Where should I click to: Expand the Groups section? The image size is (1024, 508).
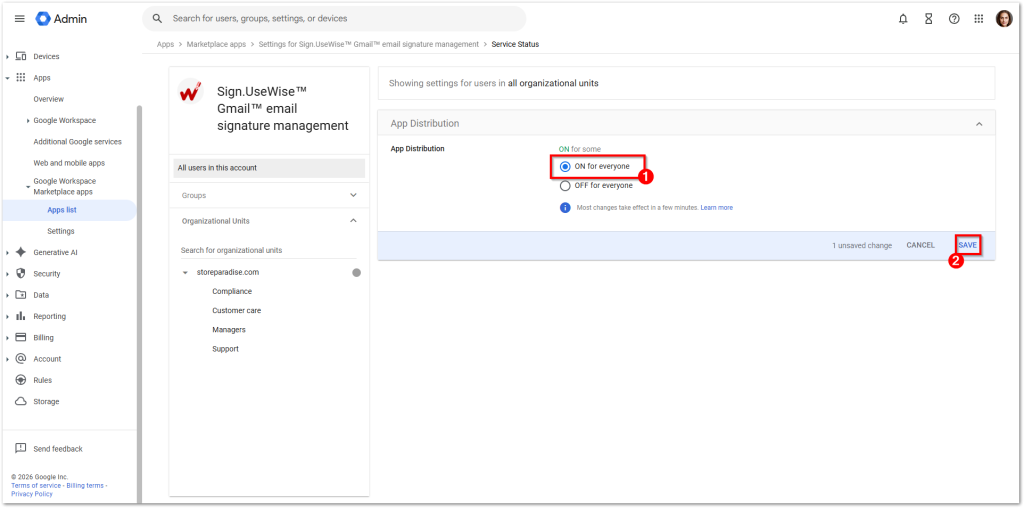tap(353, 196)
